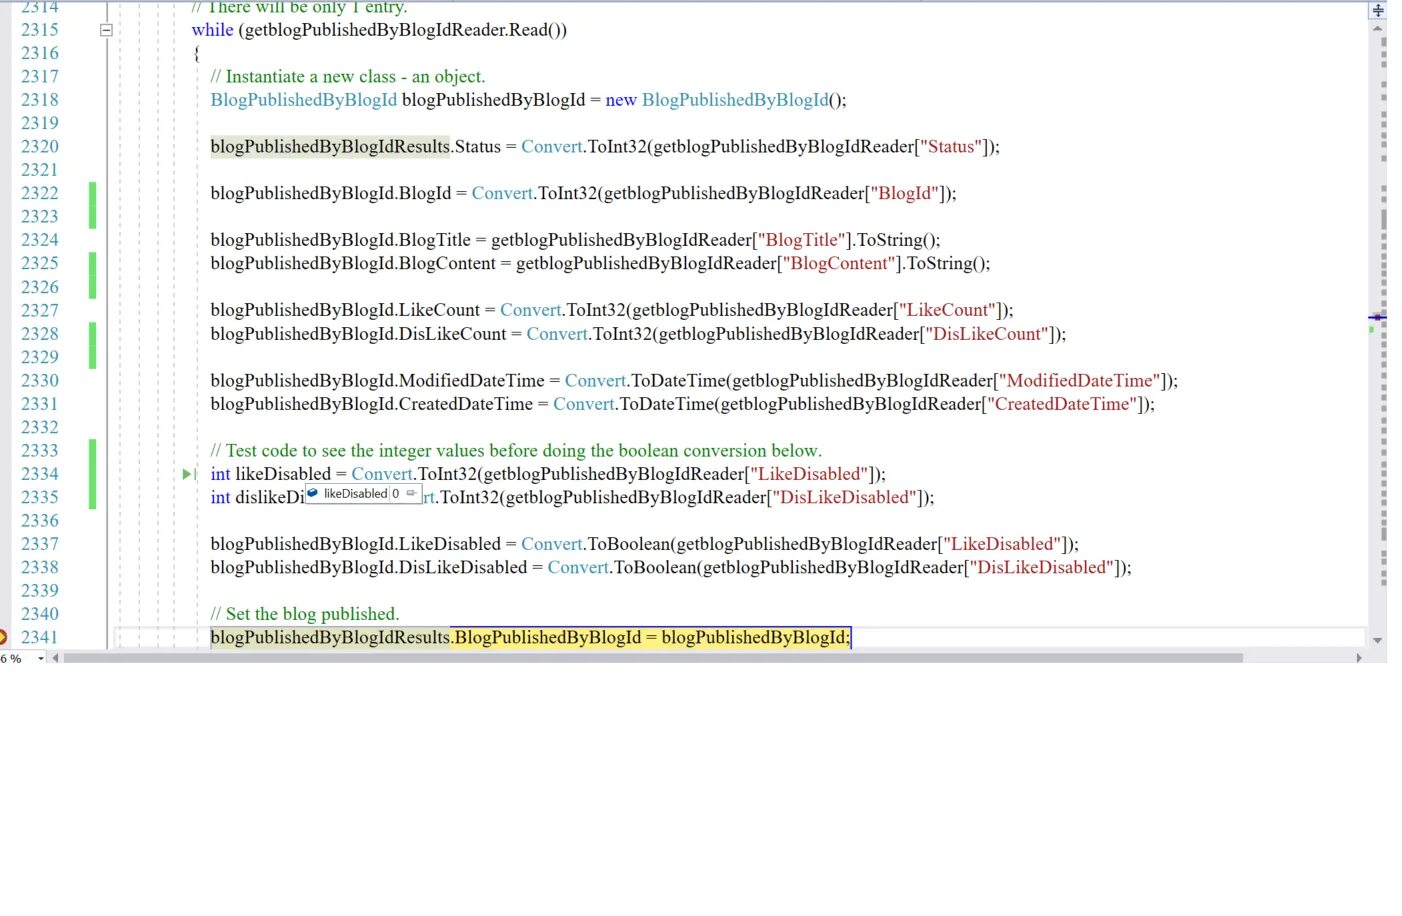This screenshot has height=916, width=1402.
Task: Open the editor zoom percentage dropdown
Action: pyautogui.click(x=41, y=658)
